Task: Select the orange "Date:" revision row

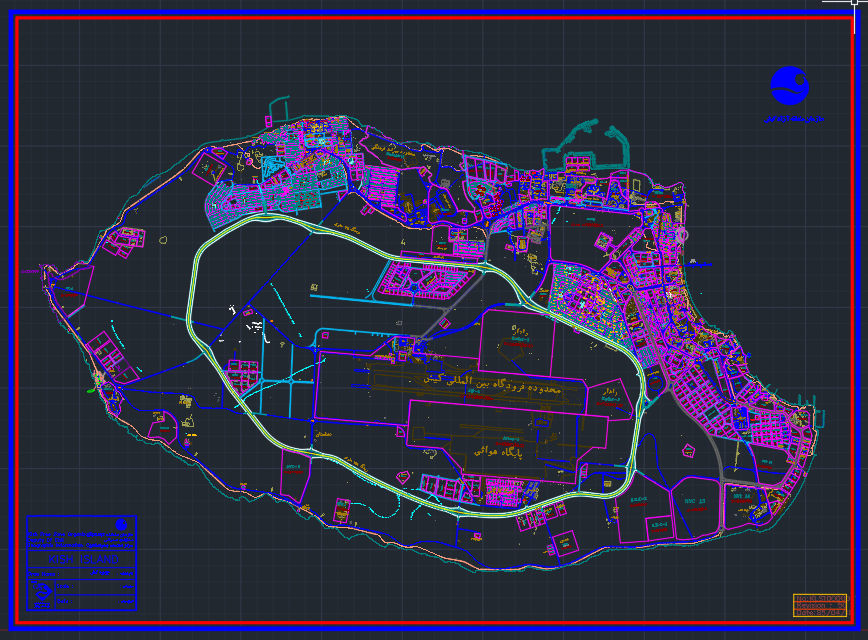Action: pos(820,612)
